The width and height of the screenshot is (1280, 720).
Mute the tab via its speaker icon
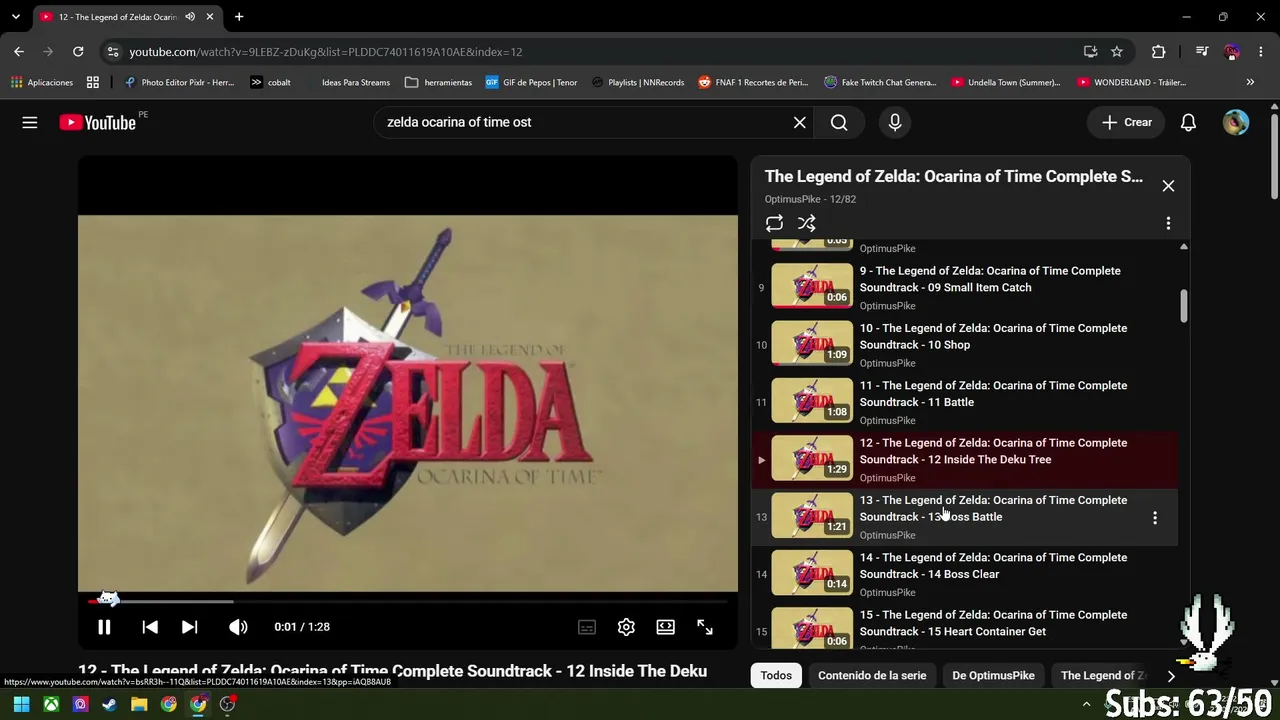tap(190, 17)
